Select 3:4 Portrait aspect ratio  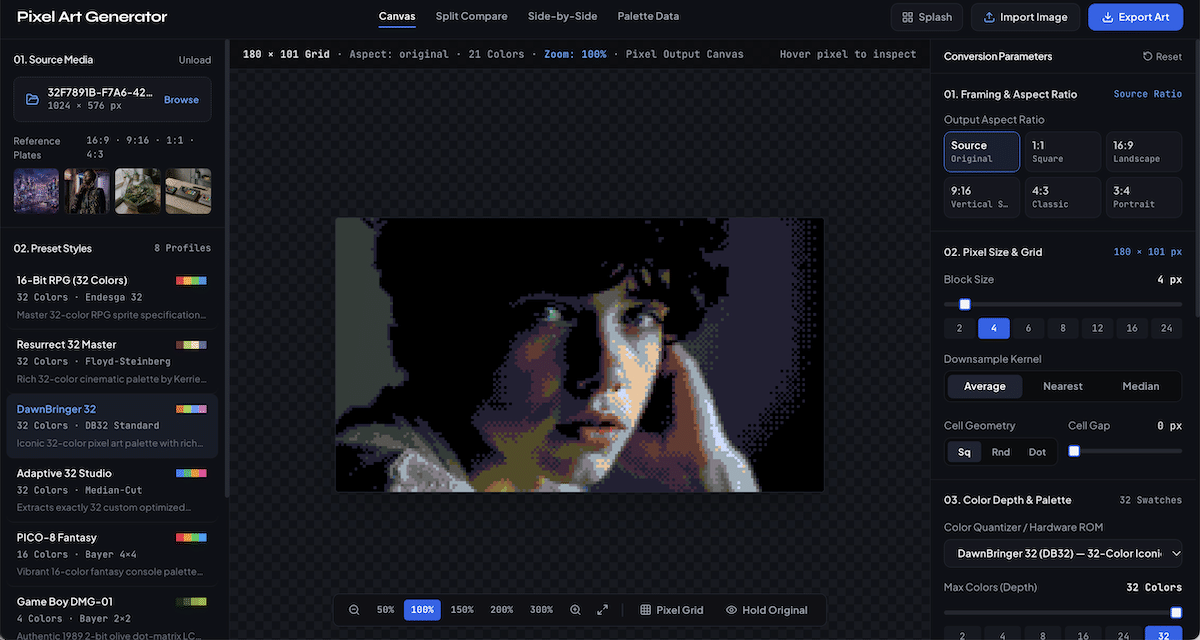tap(1144, 197)
